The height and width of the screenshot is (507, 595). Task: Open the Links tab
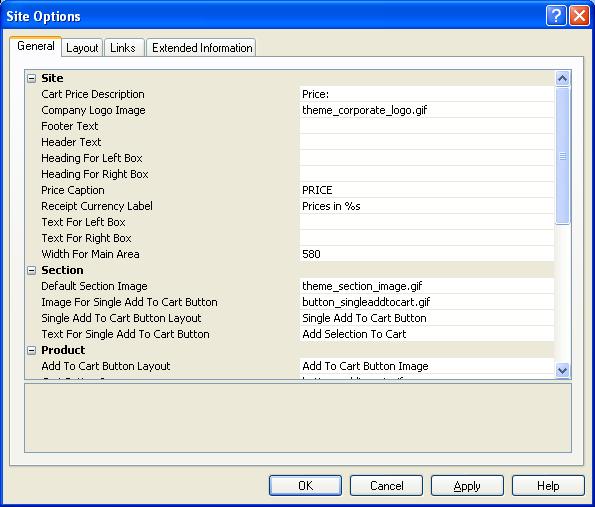point(124,48)
